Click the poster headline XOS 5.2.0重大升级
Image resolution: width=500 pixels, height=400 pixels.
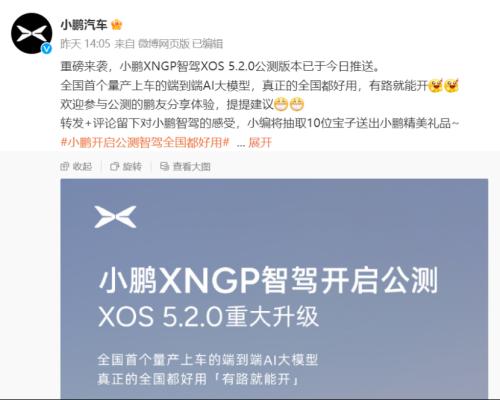click(x=209, y=316)
